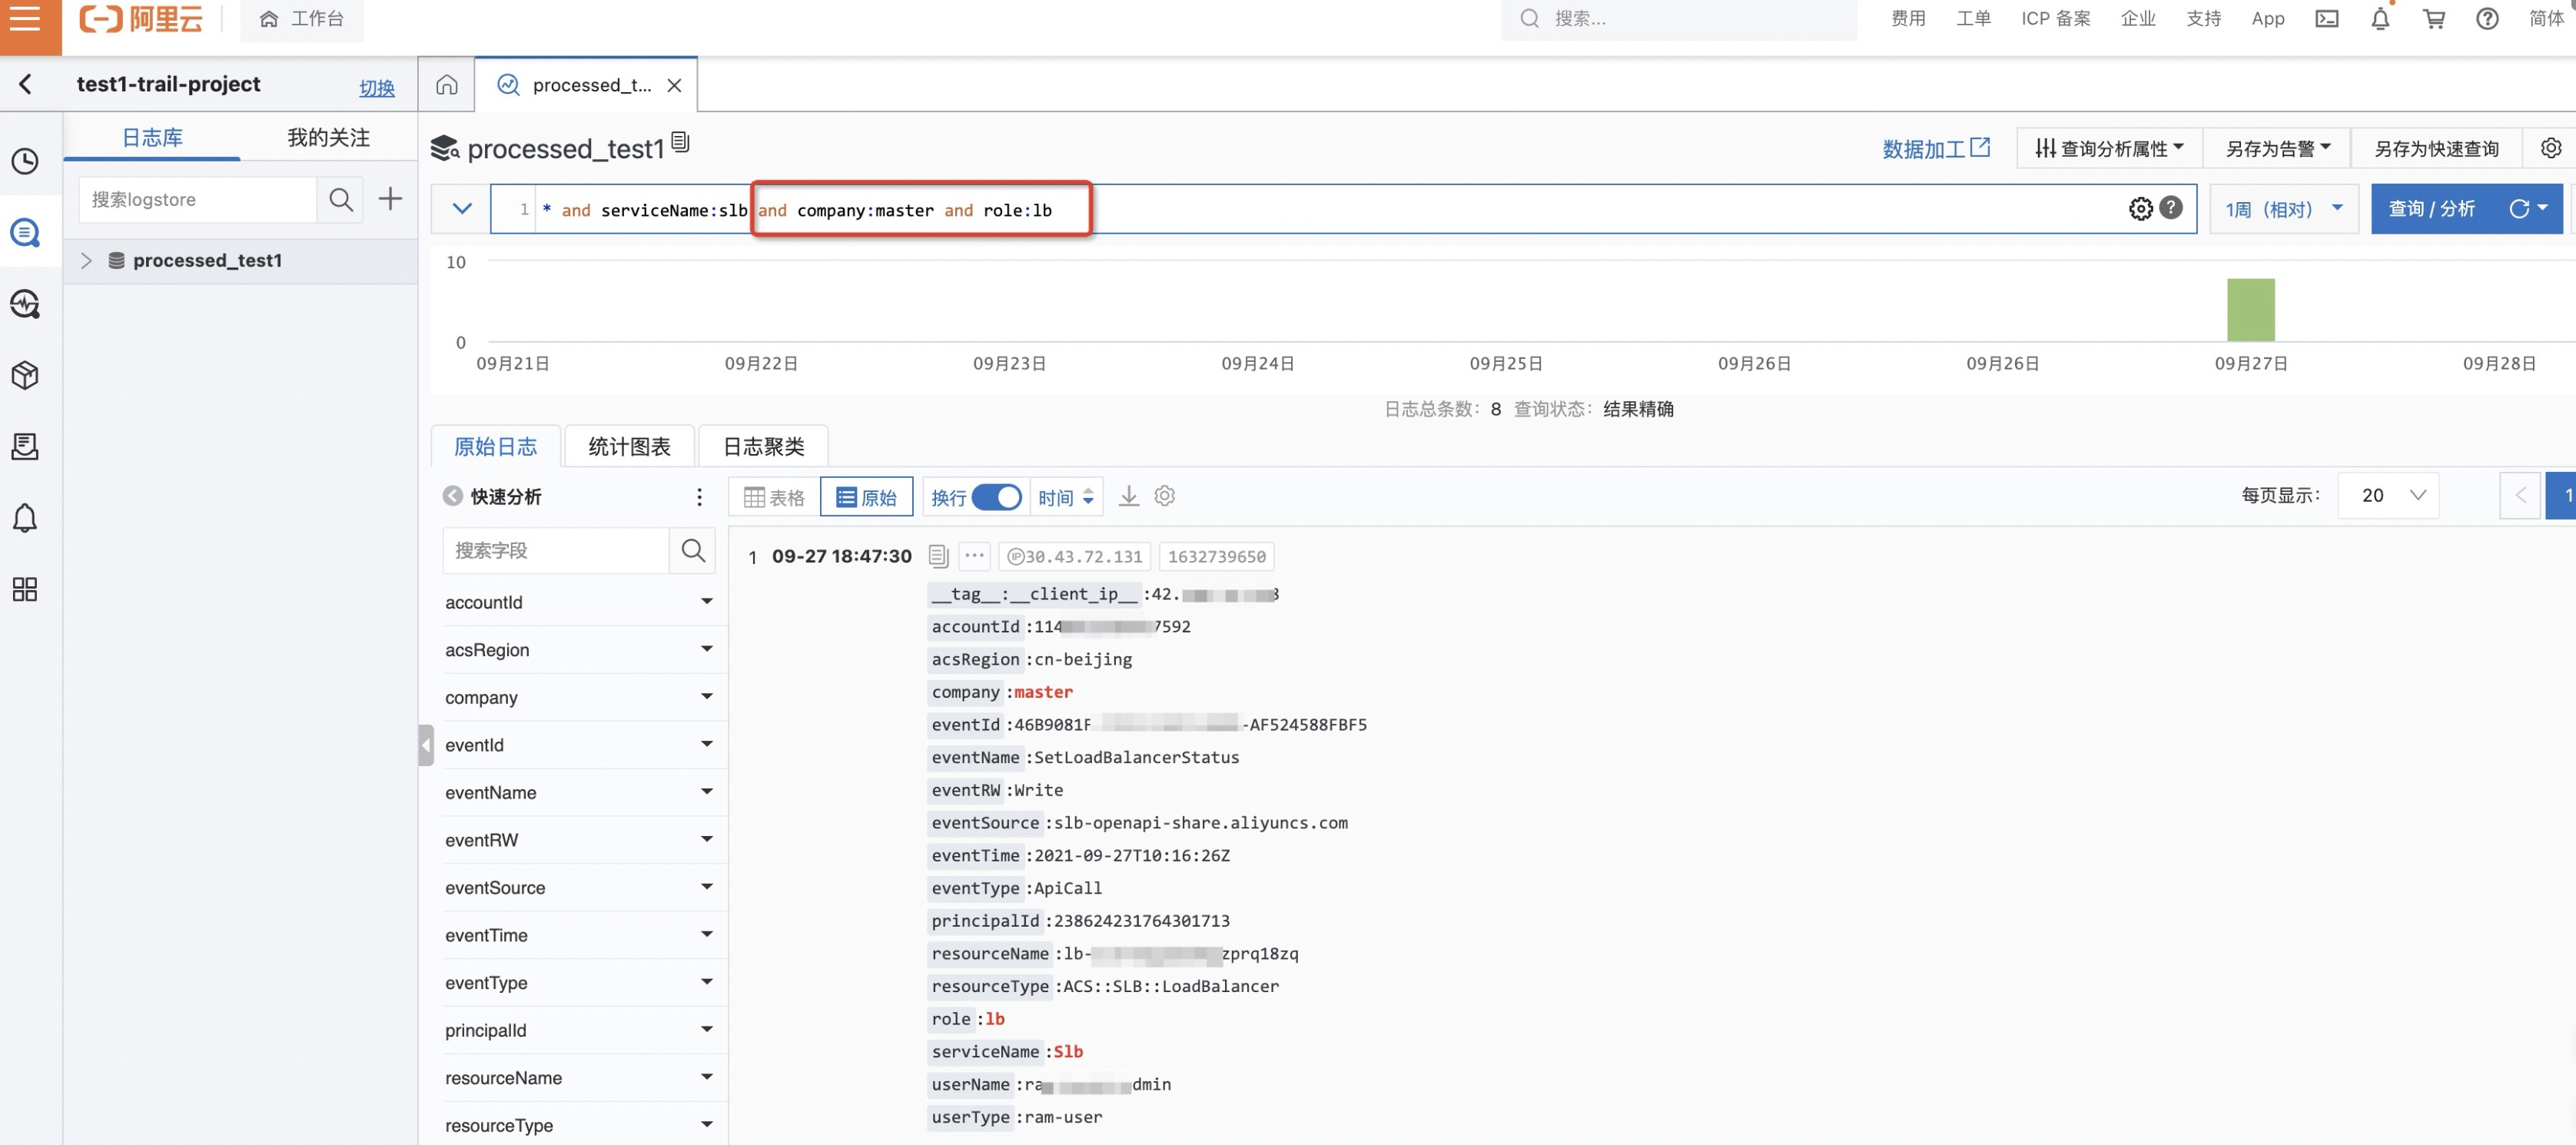The image size is (2576, 1145).
Task: Open the 1周(相对) time range dropdown
Action: (x=2283, y=209)
